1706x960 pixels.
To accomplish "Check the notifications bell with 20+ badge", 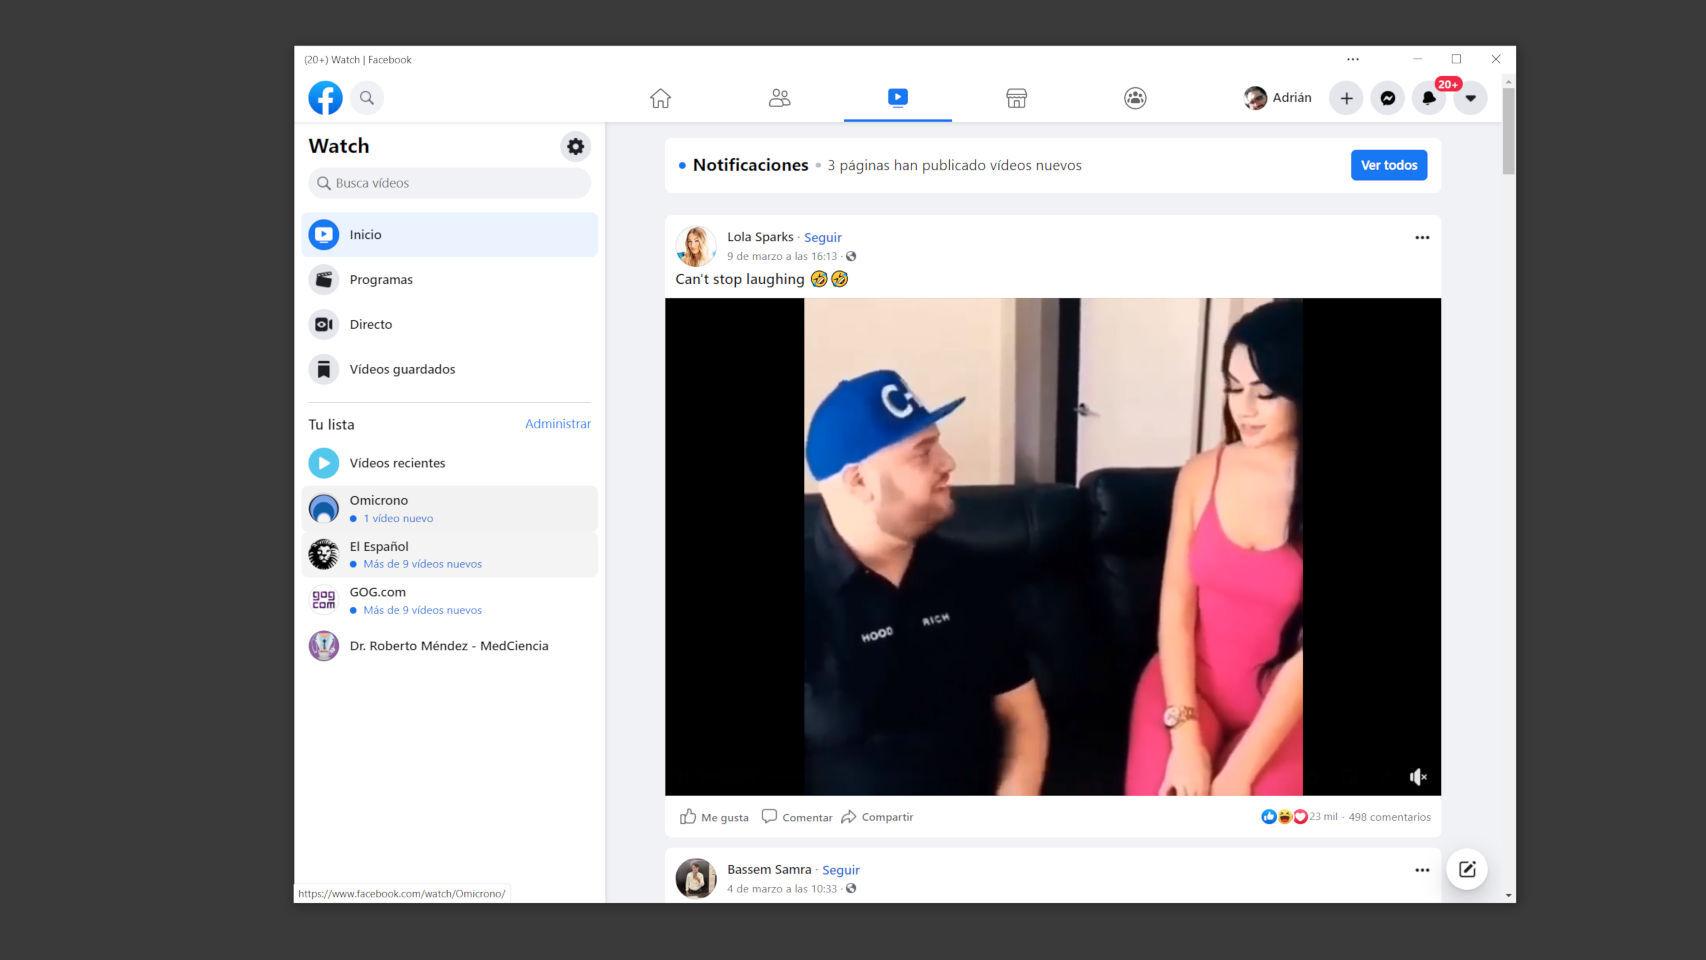I will click(x=1428, y=98).
